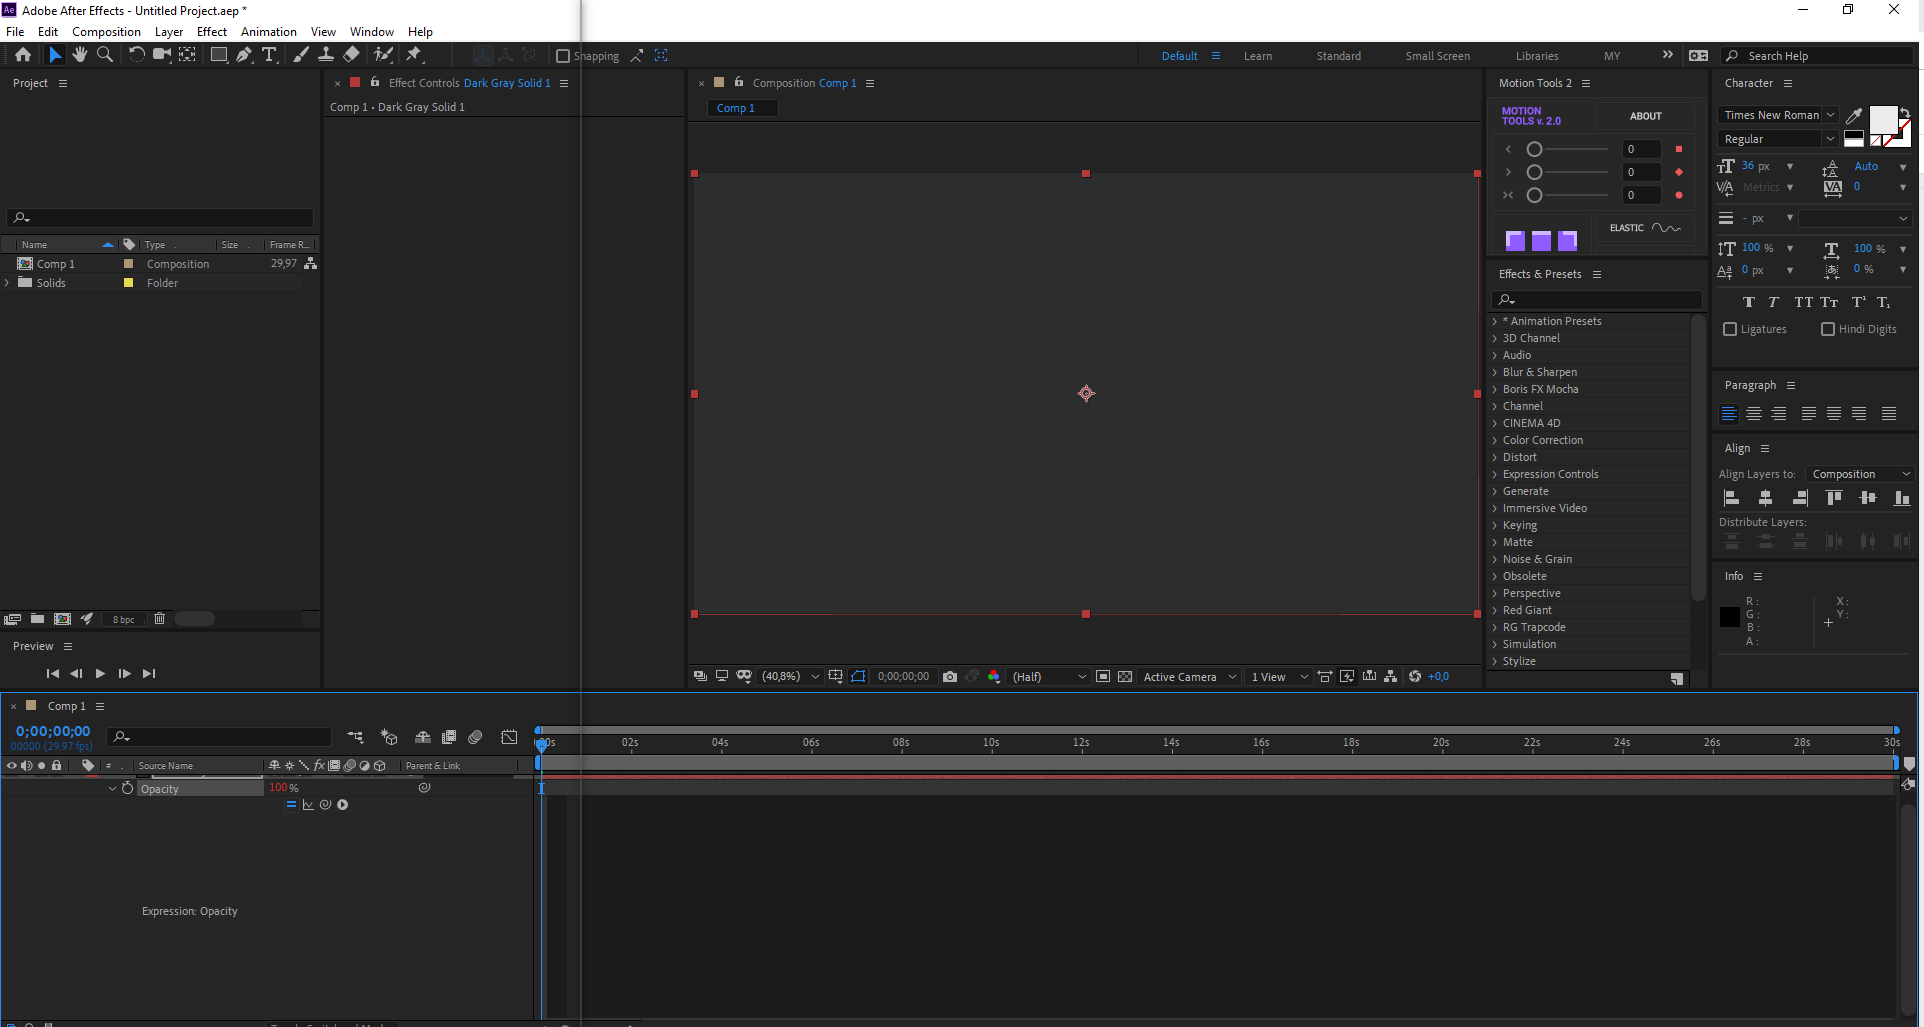Toggle the Opacity stopwatch keyframe
Screen dimensions: 1924x1027
(x=127, y=788)
